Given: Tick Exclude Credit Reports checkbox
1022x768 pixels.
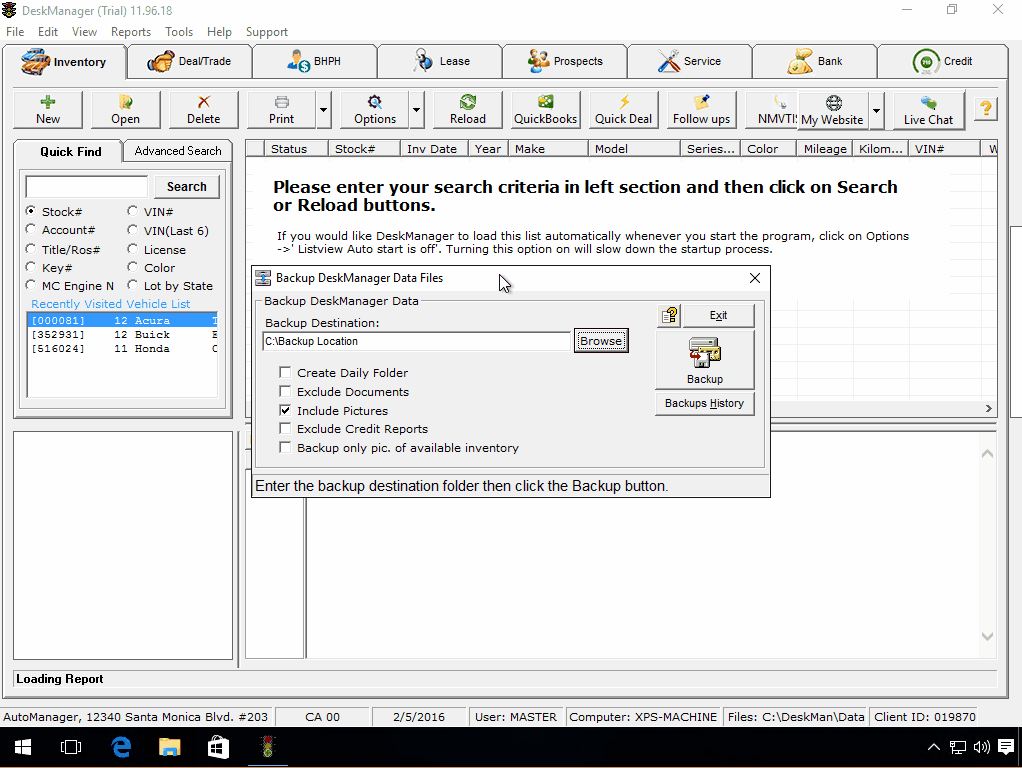Looking at the screenshot, I should pyautogui.click(x=285, y=428).
